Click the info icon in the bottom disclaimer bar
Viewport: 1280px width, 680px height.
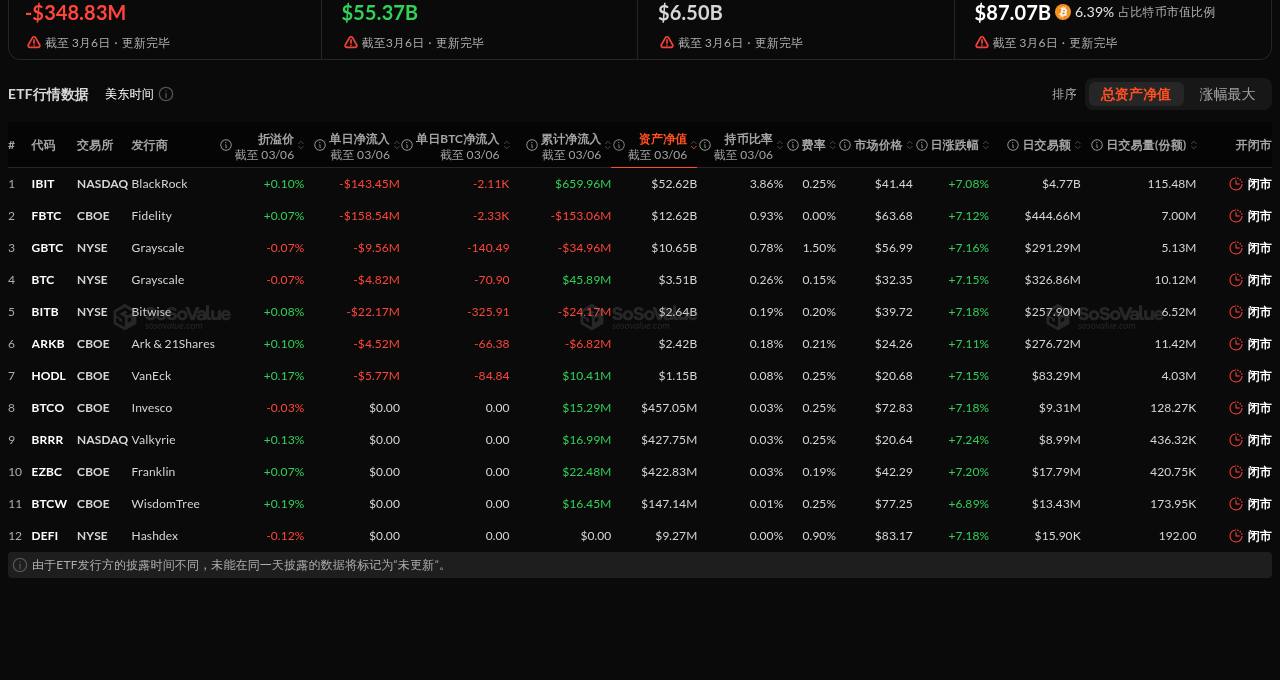coord(20,565)
